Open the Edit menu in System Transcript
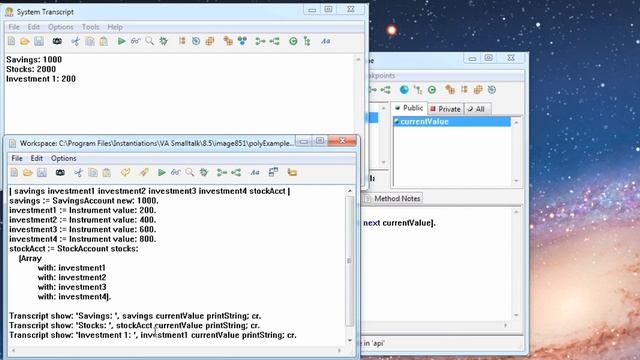The height and width of the screenshot is (360, 640). tap(33, 27)
